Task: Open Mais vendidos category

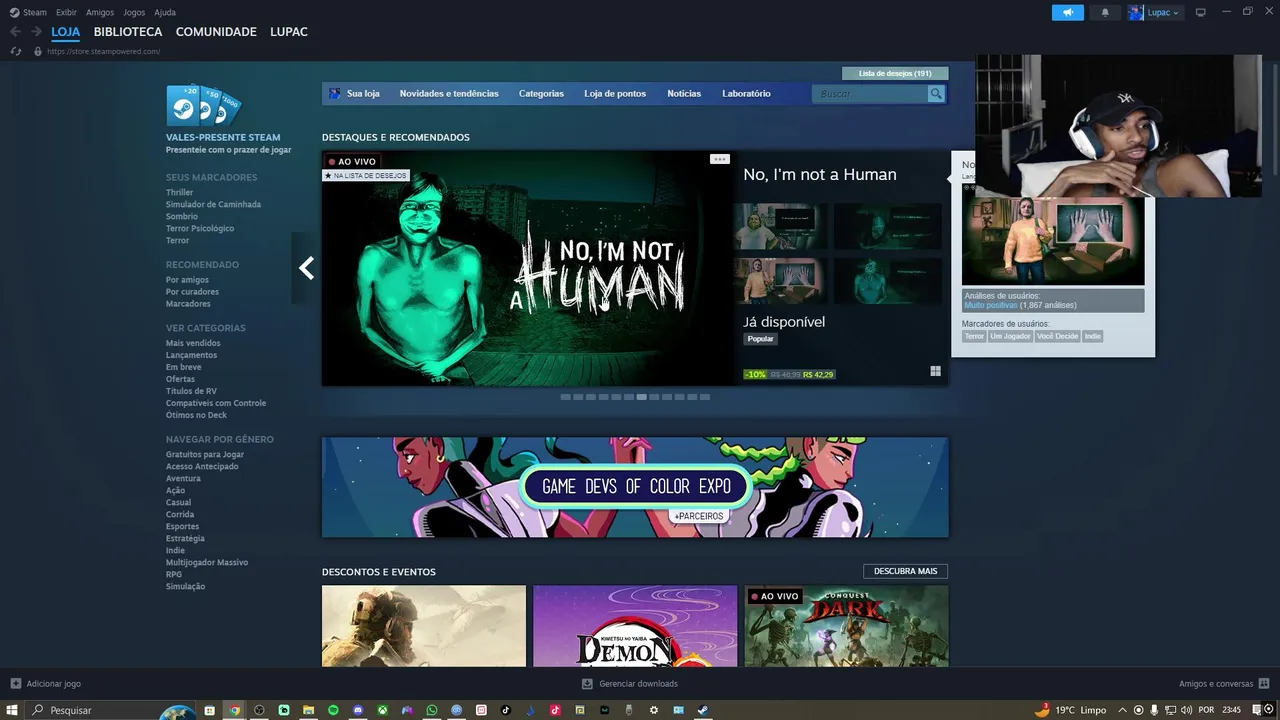Action: (x=193, y=343)
